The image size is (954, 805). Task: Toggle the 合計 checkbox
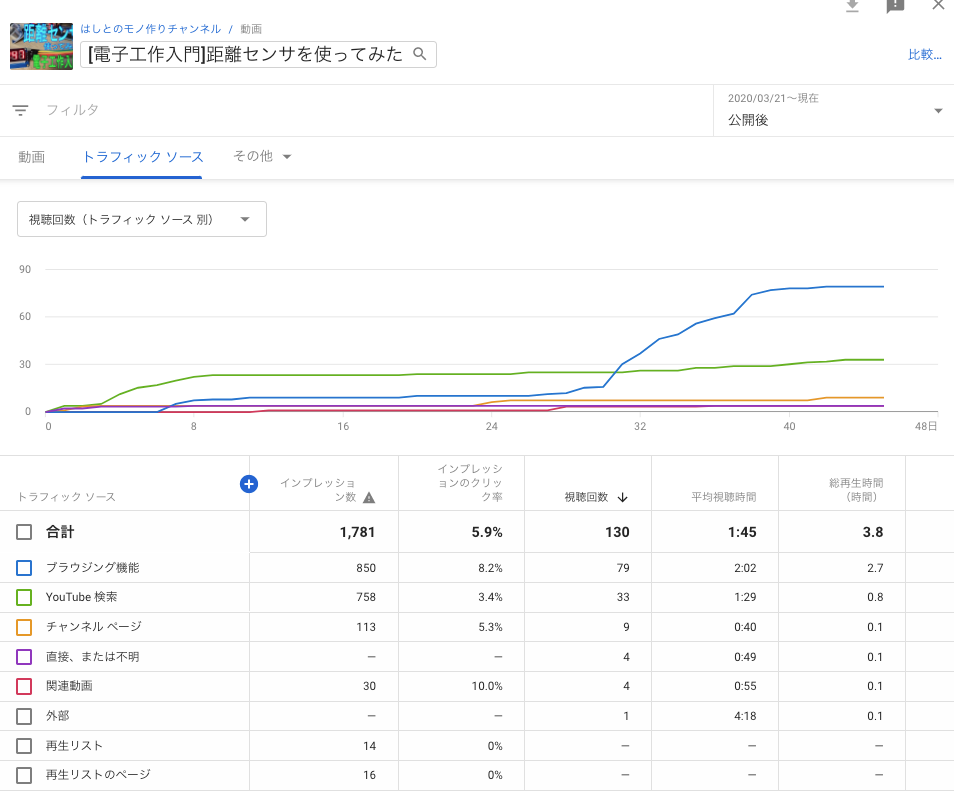[25, 532]
